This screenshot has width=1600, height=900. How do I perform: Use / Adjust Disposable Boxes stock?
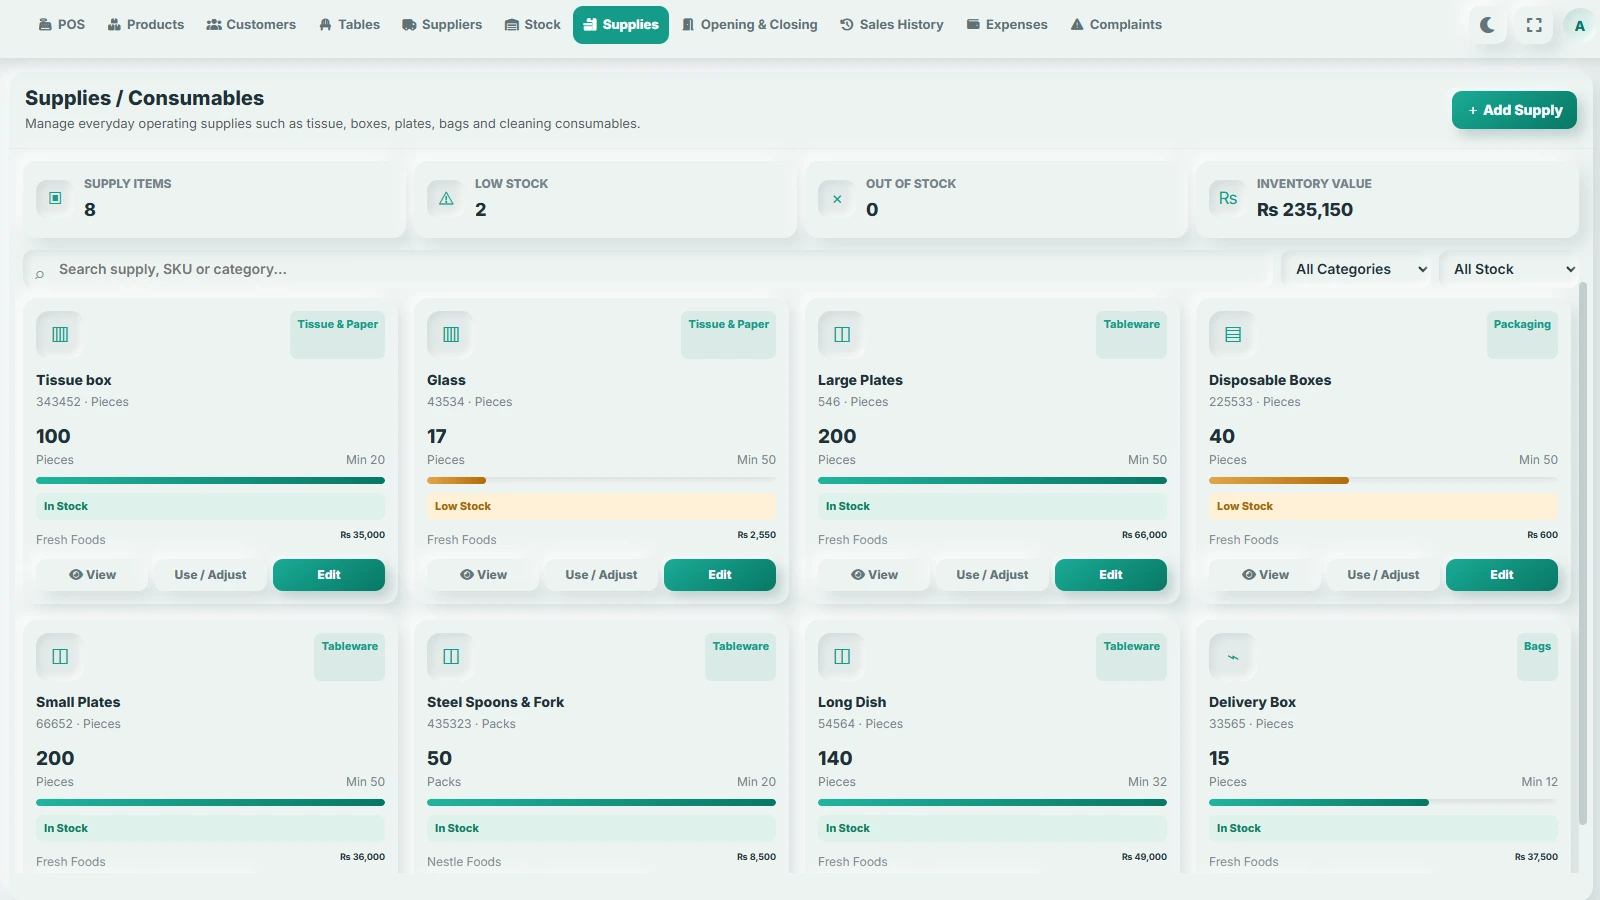click(1383, 575)
